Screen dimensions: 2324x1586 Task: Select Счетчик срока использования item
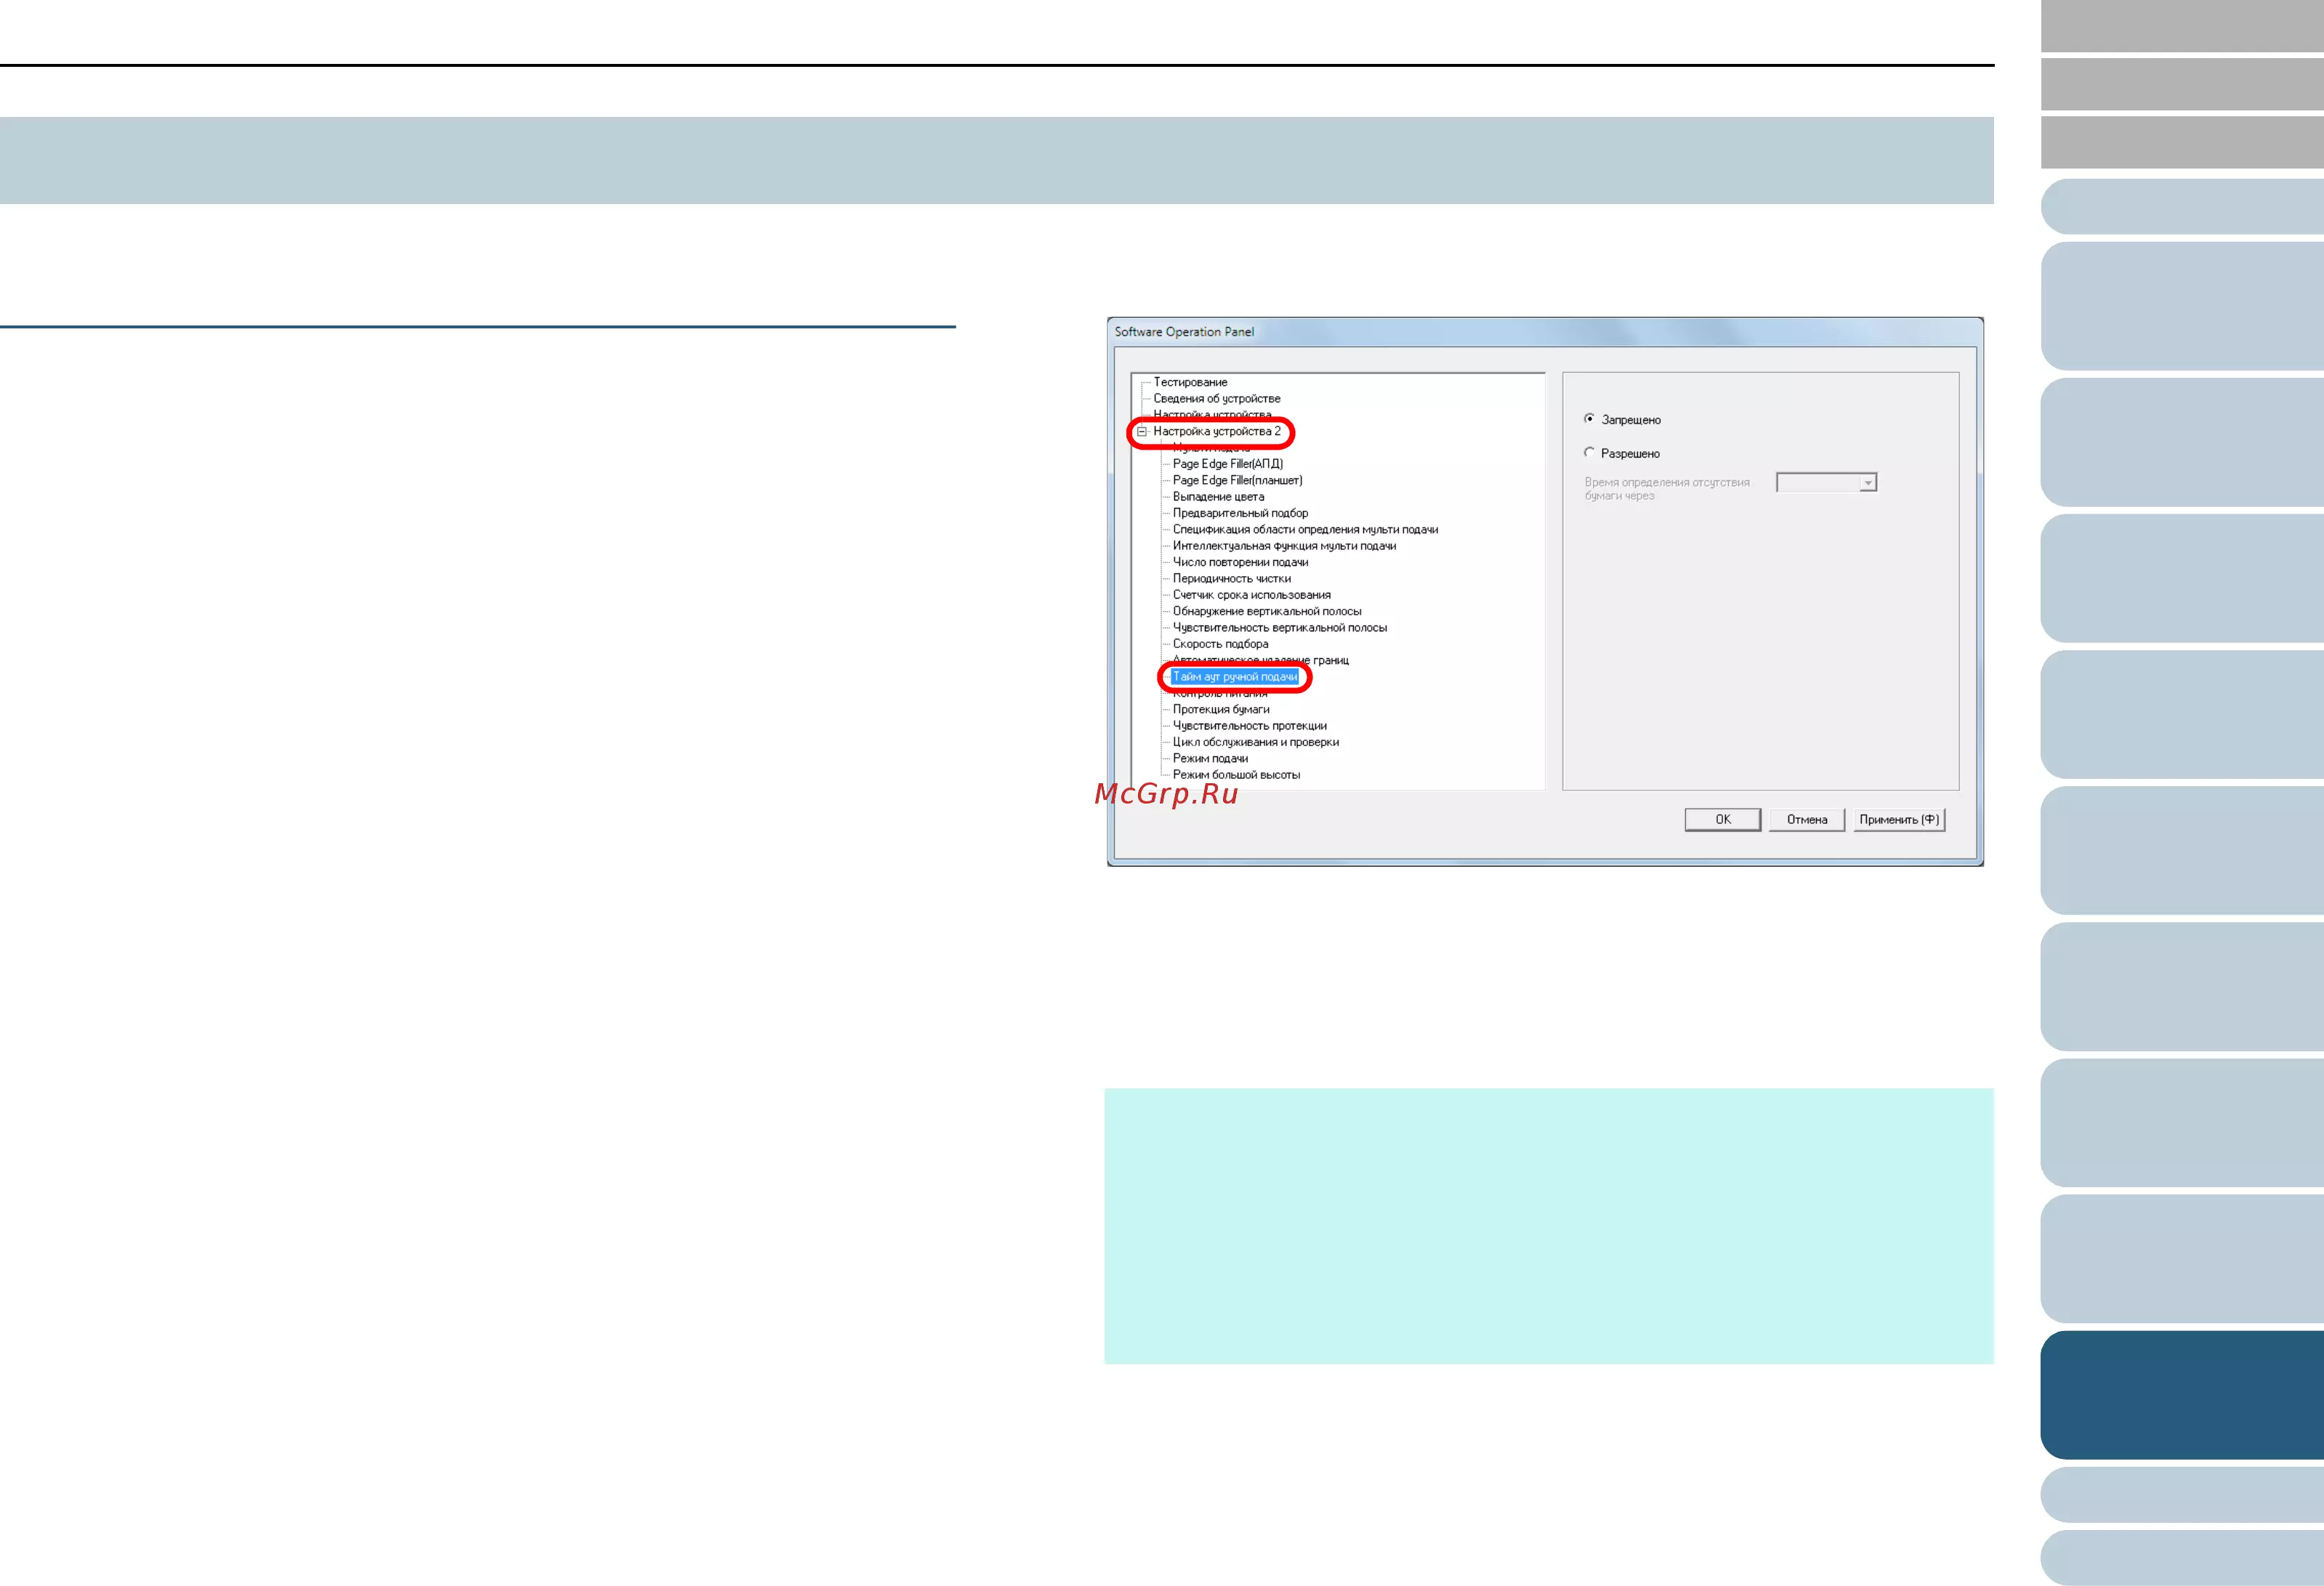click(1251, 595)
